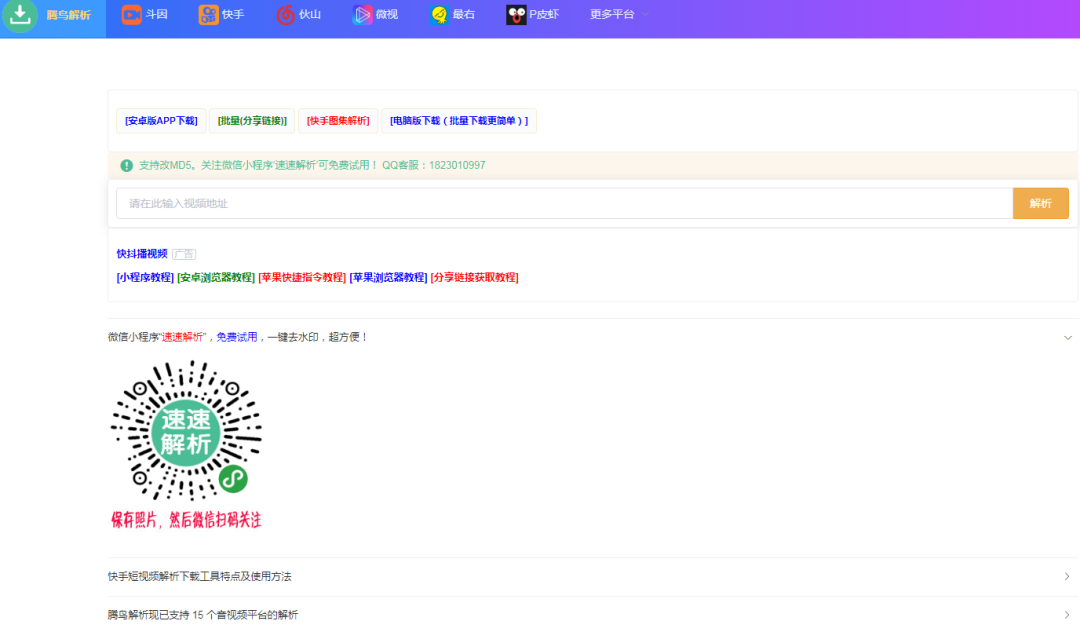Click the 安卓版APP下载 button
The width and height of the screenshot is (1080, 632).
pyautogui.click(x=161, y=121)
